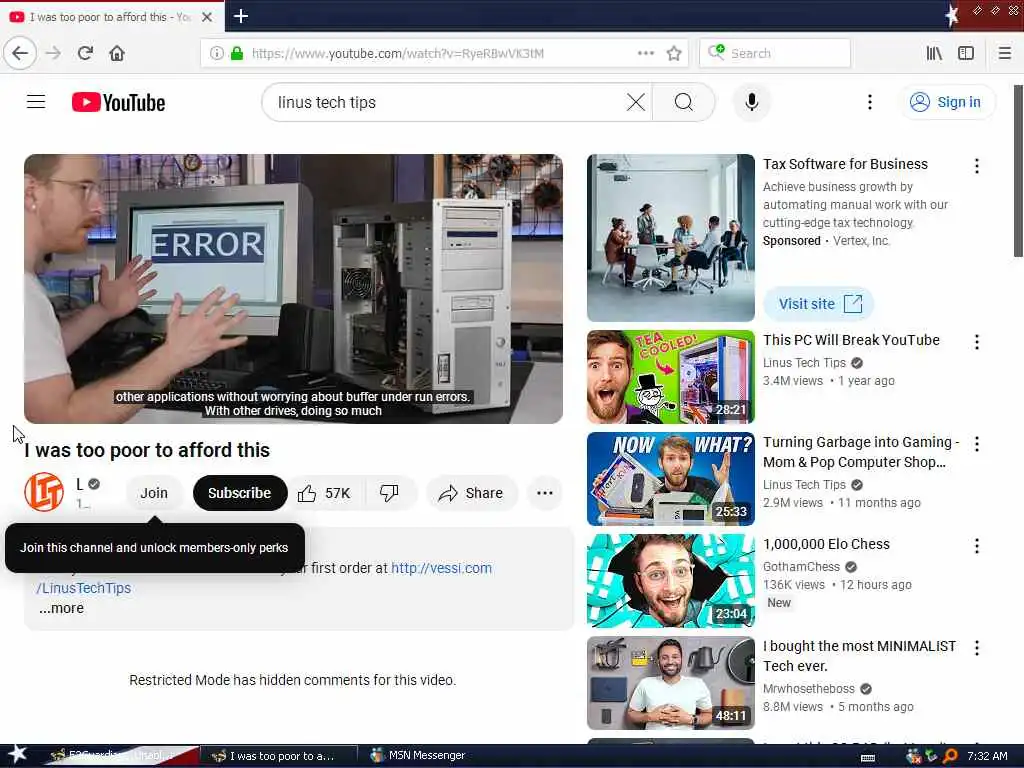The width and height of the screenshot is (1024, 768).
Task: Open options for 1,000,000 Elo Chess
Action: click(x=976, y=546)
